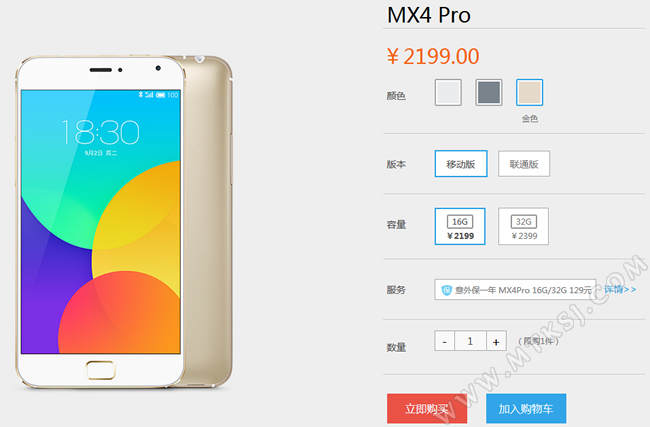This screenshot has height=427, width=650.
Task: Click the shield icon in service option
Action: click(x=446, y=290)
